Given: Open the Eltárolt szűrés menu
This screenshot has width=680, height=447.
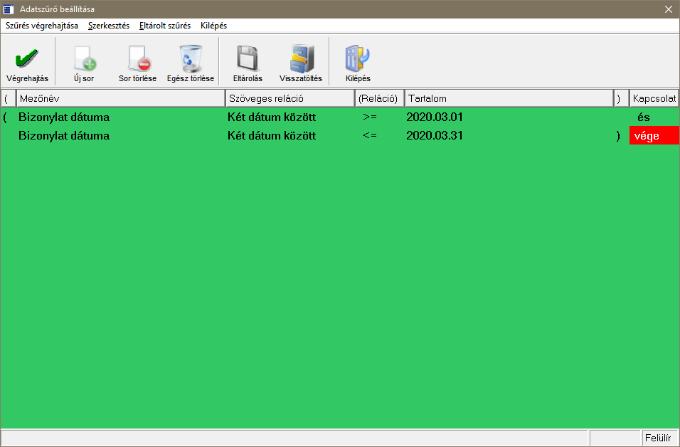Looking at the screenshot, I should coord(165,25).
